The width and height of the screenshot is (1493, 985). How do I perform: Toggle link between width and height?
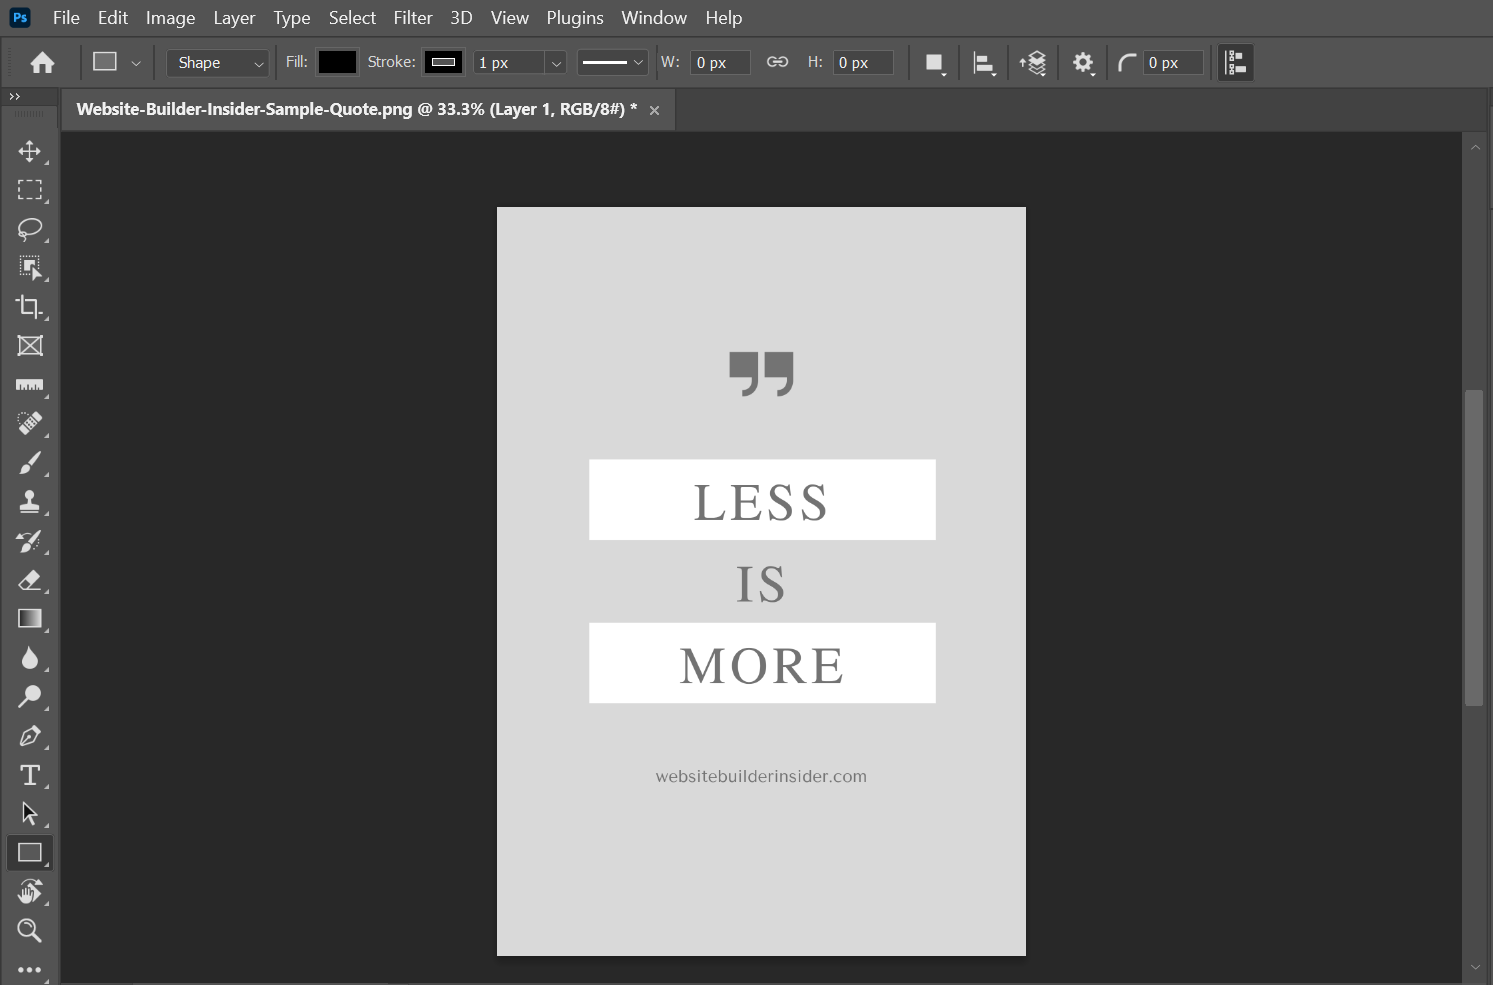pos(777,62)
